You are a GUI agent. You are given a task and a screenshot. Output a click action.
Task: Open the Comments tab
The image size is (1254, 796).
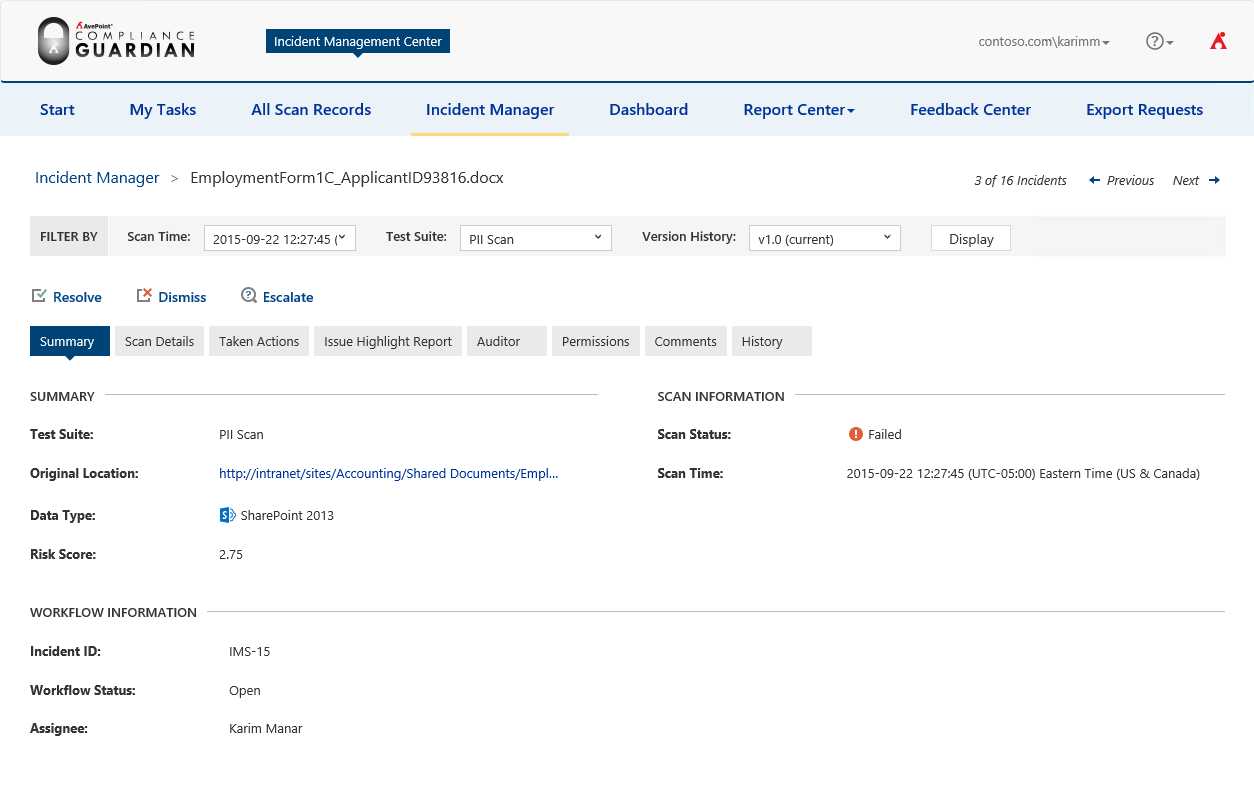point(686,341)
